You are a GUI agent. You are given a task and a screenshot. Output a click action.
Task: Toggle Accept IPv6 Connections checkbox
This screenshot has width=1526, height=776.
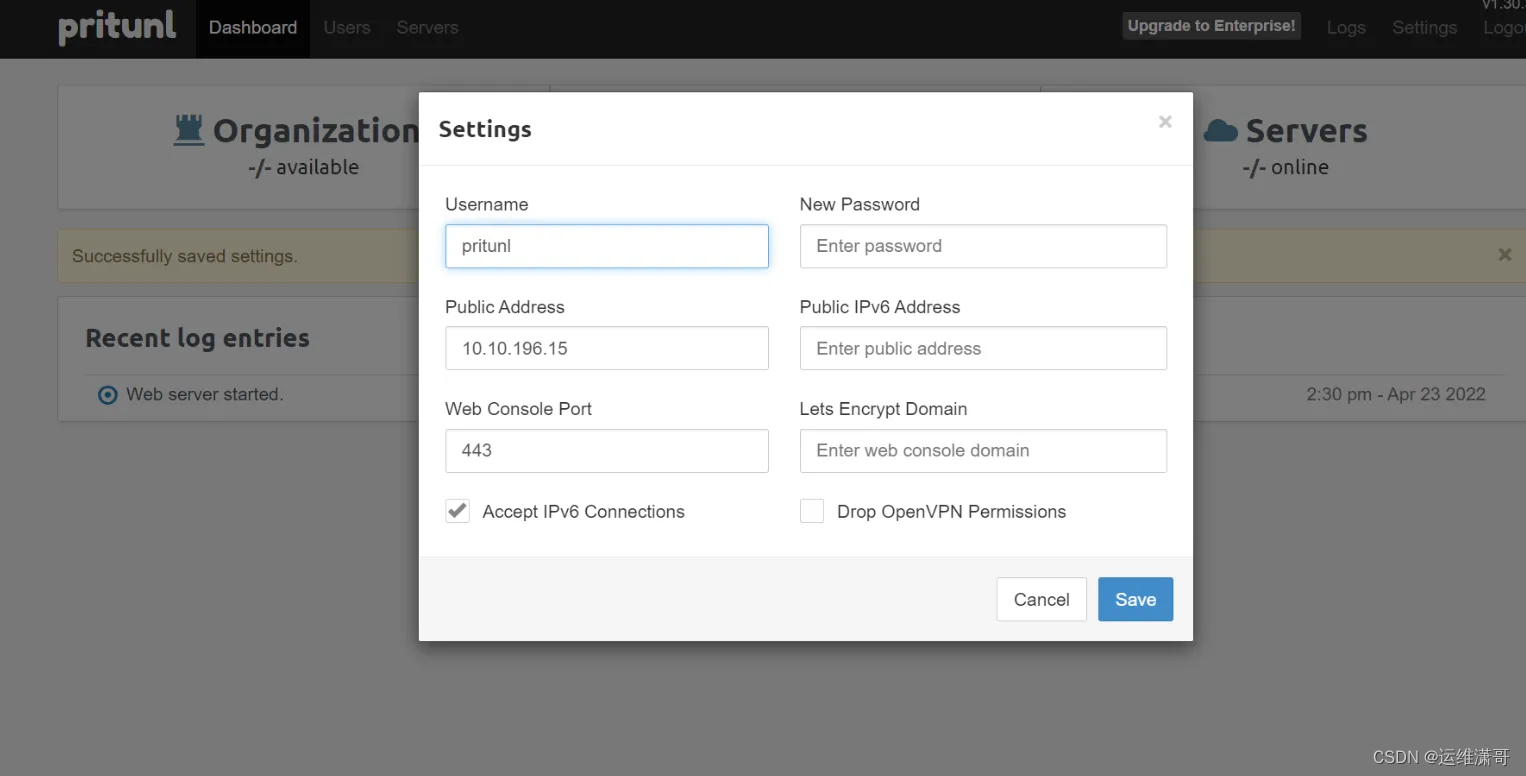tap(457, 511)
